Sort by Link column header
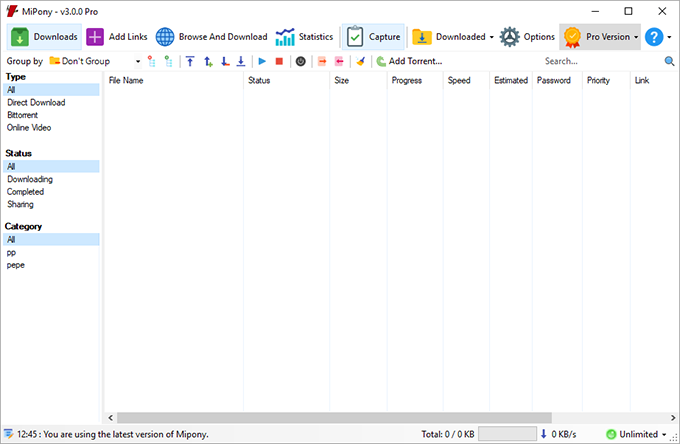This screenshot has height=444, width=680. click(x=654, y=80)
